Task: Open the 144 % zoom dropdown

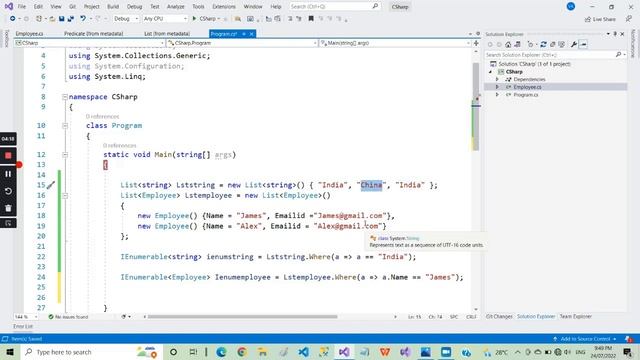Action: [26, 317]
